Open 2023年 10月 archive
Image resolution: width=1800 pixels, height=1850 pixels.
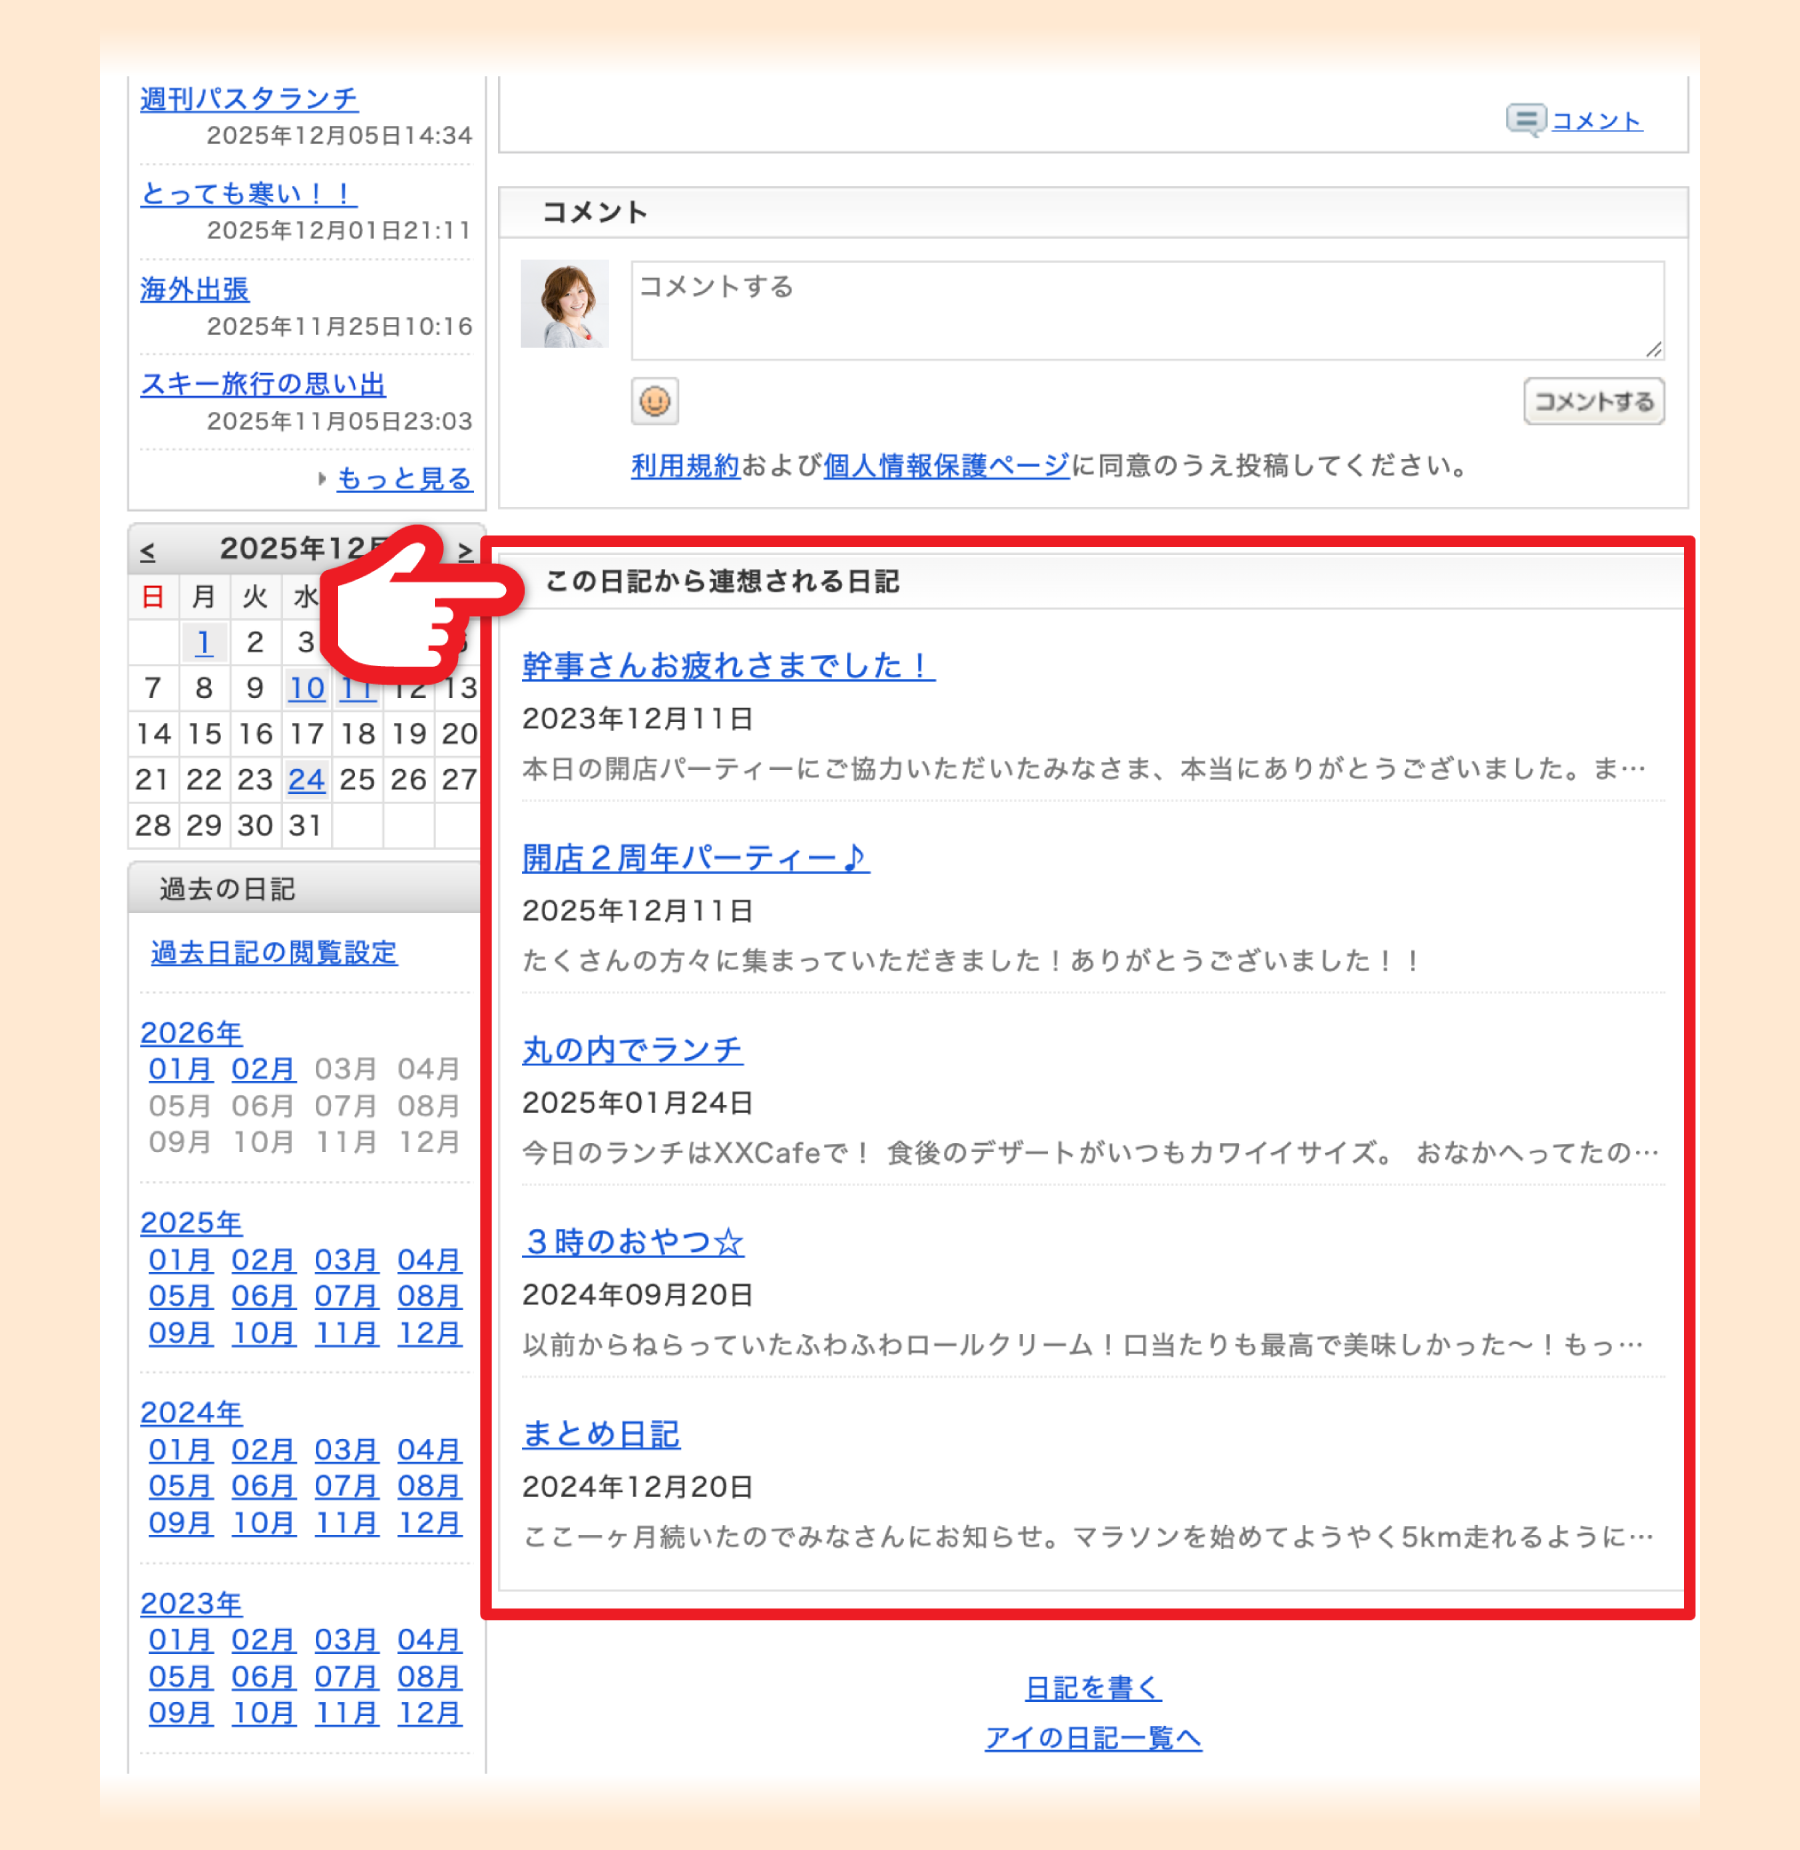264,1713
